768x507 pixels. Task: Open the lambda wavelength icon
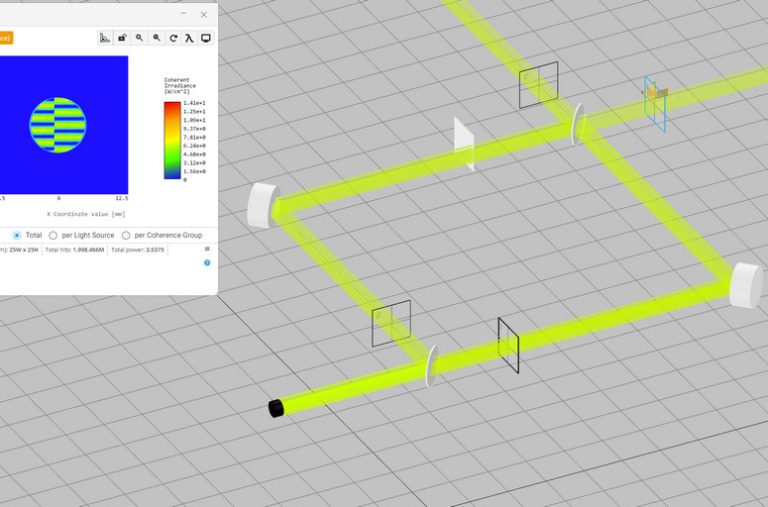tap(190, 38)
